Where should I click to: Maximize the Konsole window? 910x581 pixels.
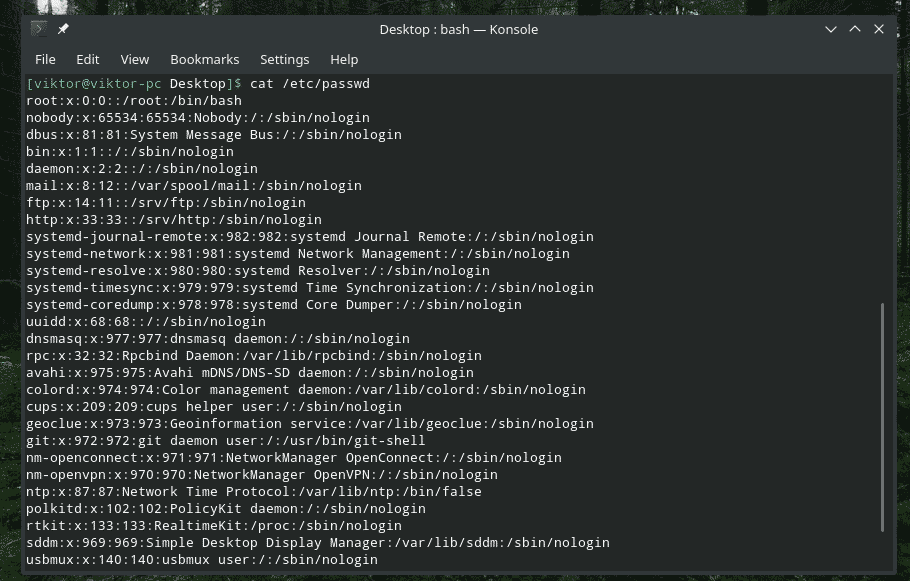[x=855, y=29]
